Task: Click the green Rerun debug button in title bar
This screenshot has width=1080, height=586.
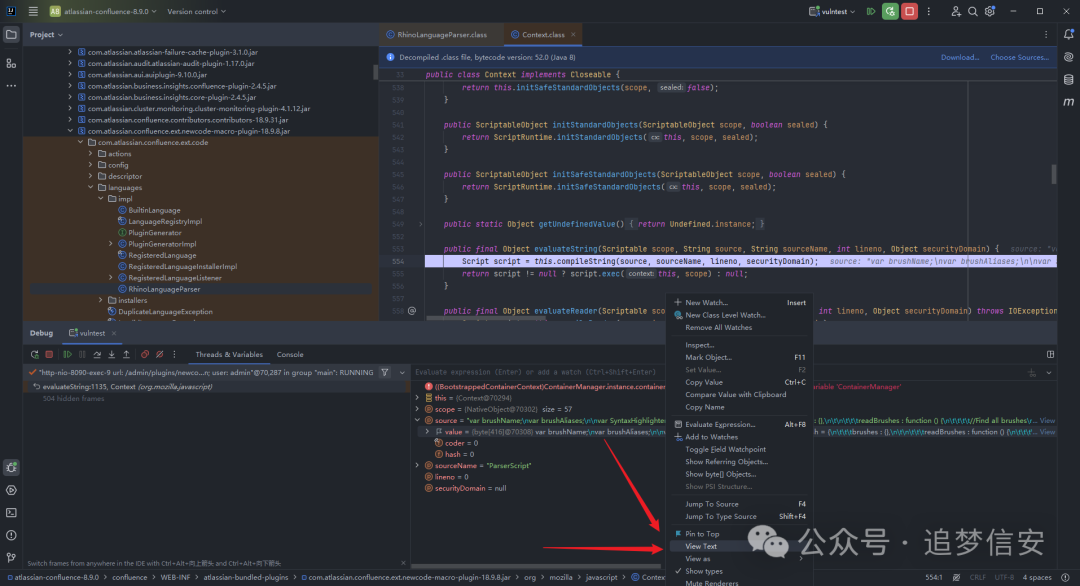Action: point(890,11)
